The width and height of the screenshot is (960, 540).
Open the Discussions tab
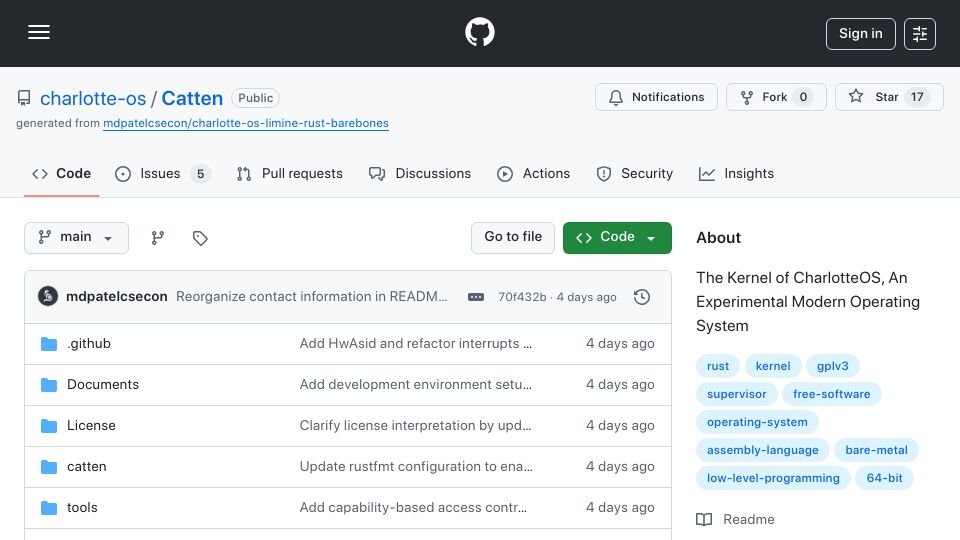(420, 174)
